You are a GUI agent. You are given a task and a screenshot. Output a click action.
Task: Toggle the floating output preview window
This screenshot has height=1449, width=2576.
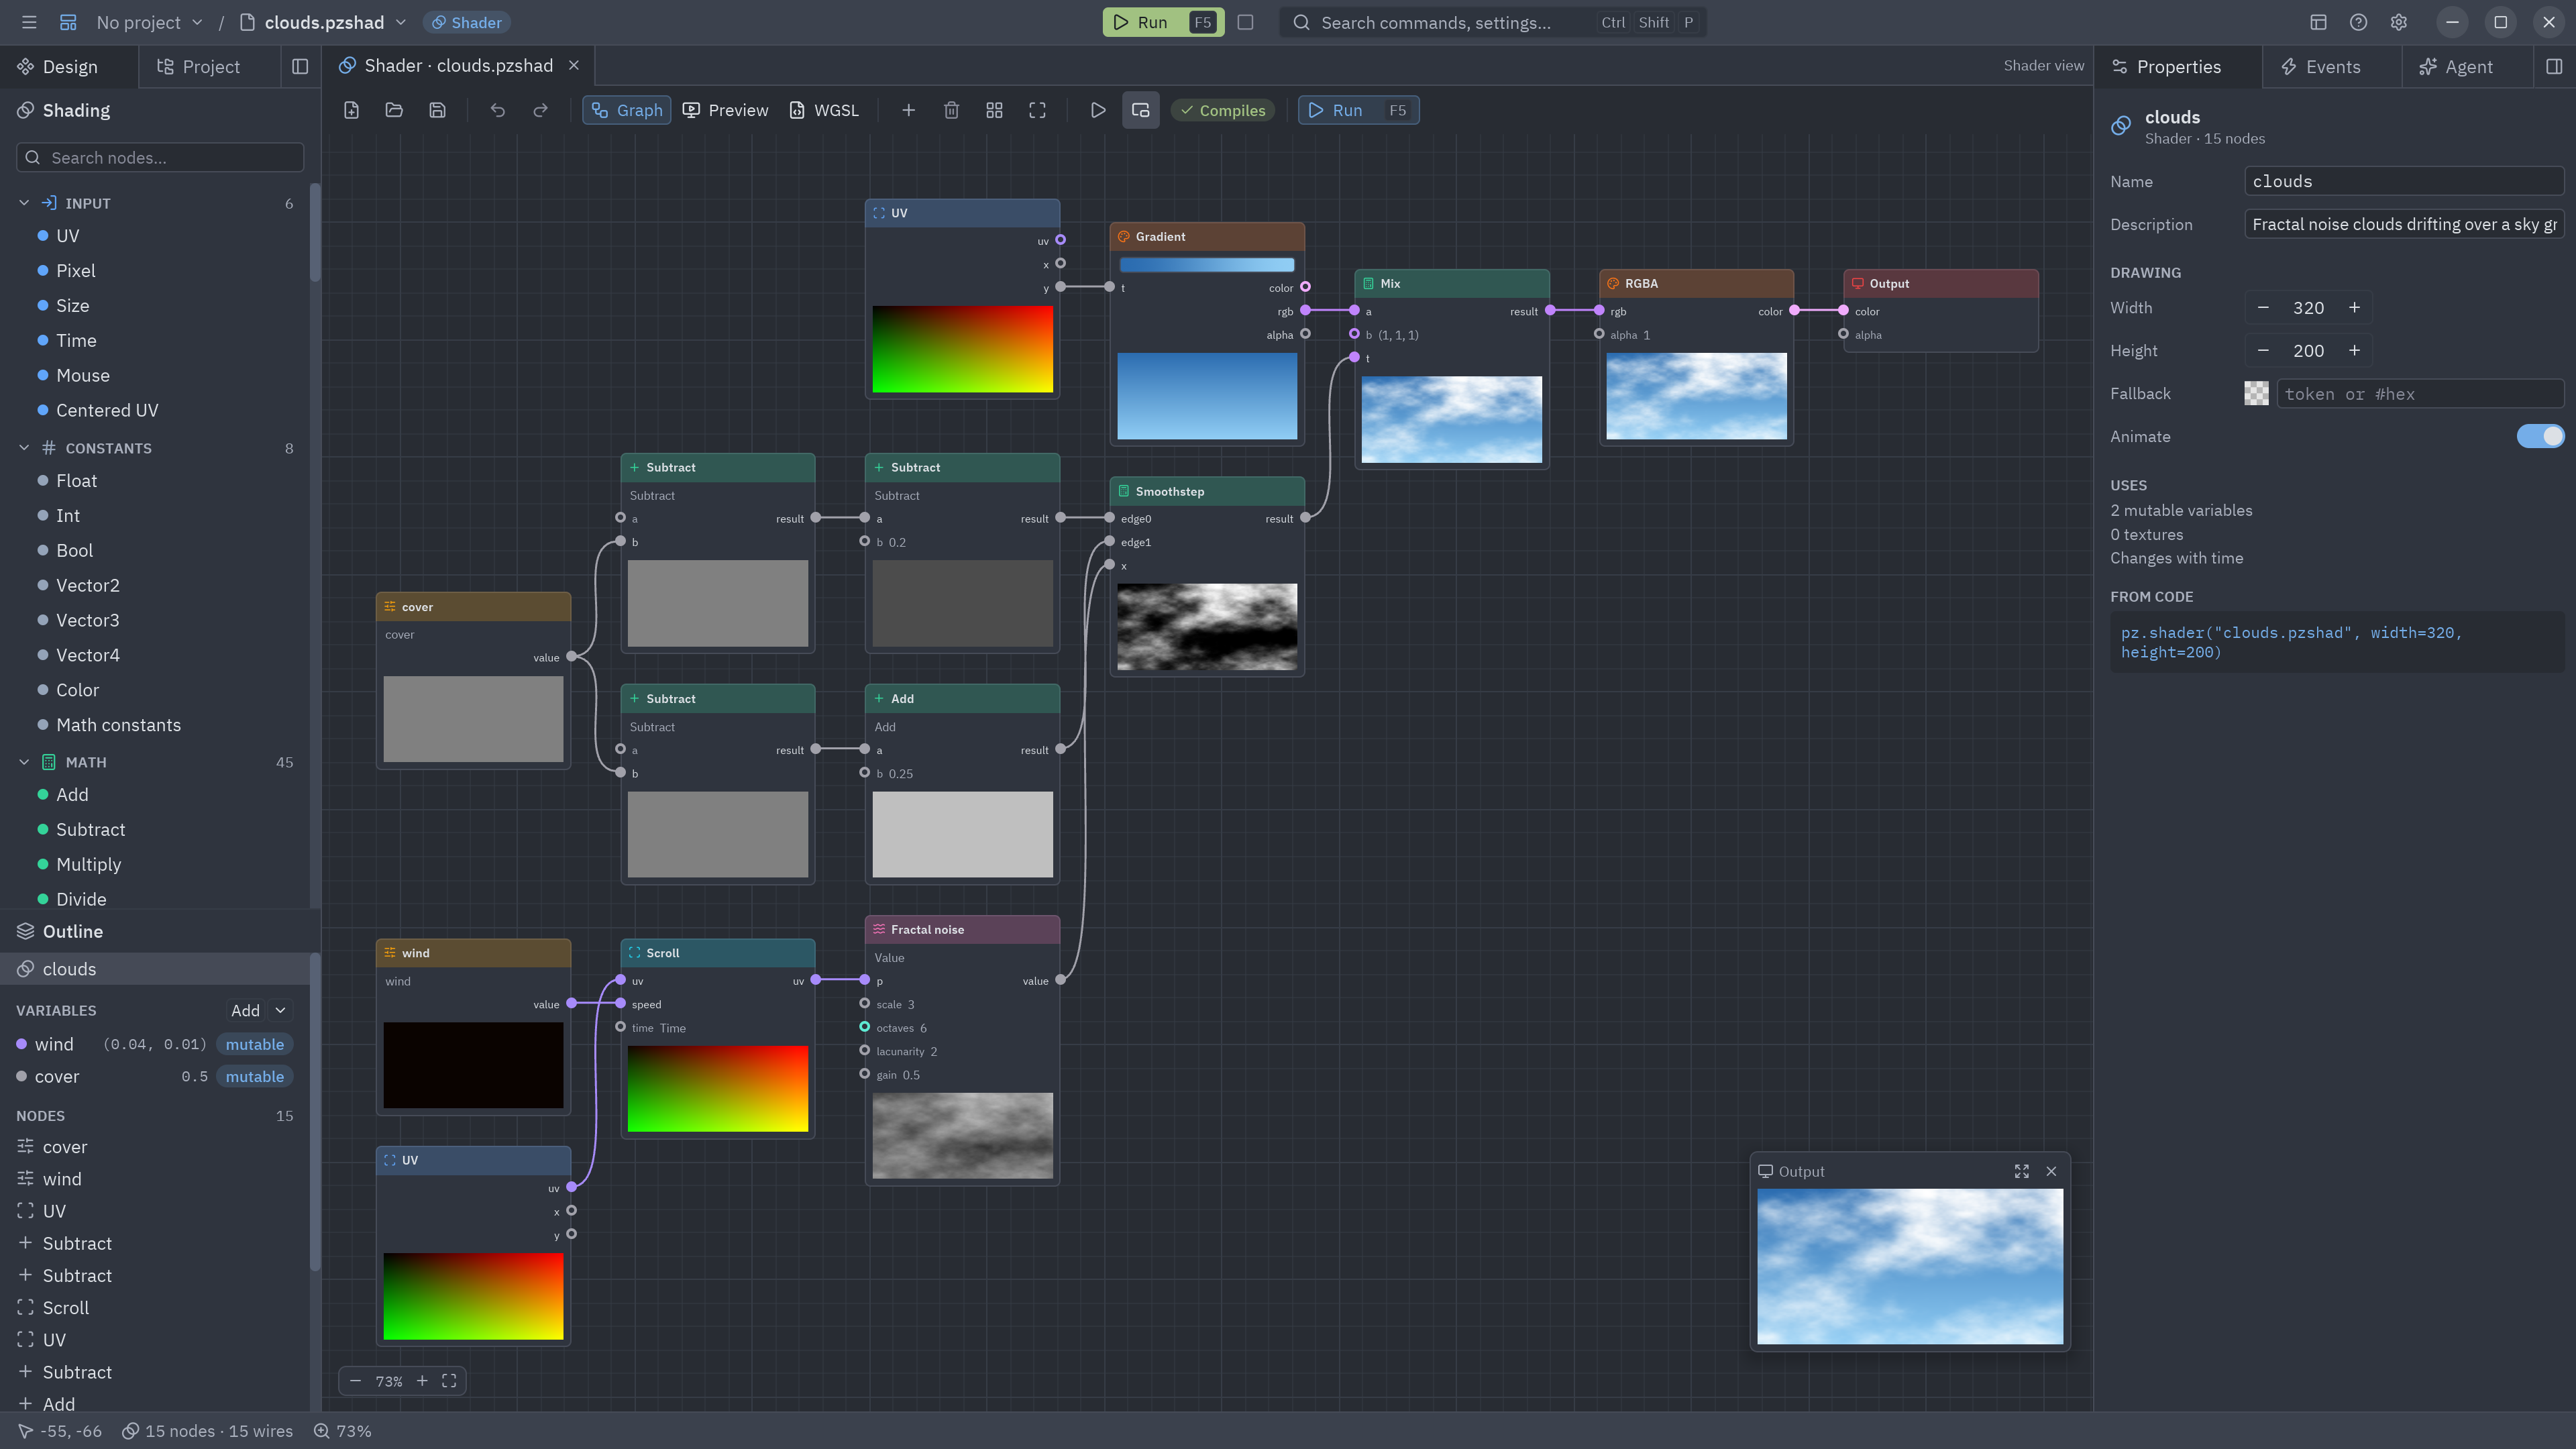[x=1140, y=110]
